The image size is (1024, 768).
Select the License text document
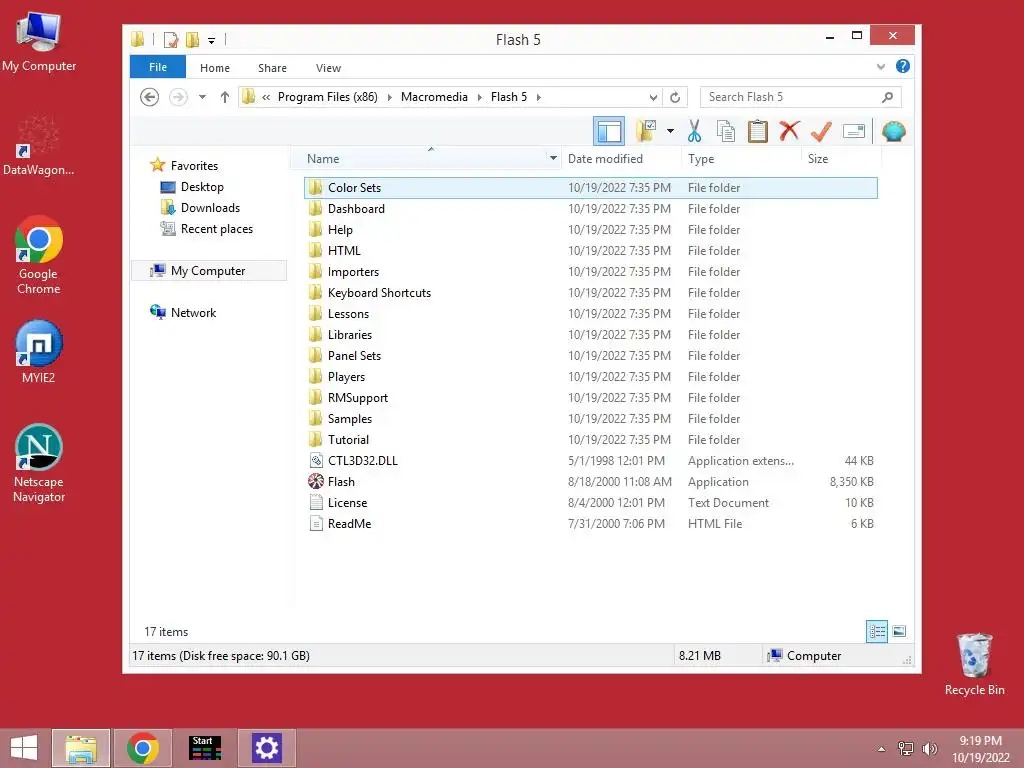pyautogui.click(x=347, y=503)
